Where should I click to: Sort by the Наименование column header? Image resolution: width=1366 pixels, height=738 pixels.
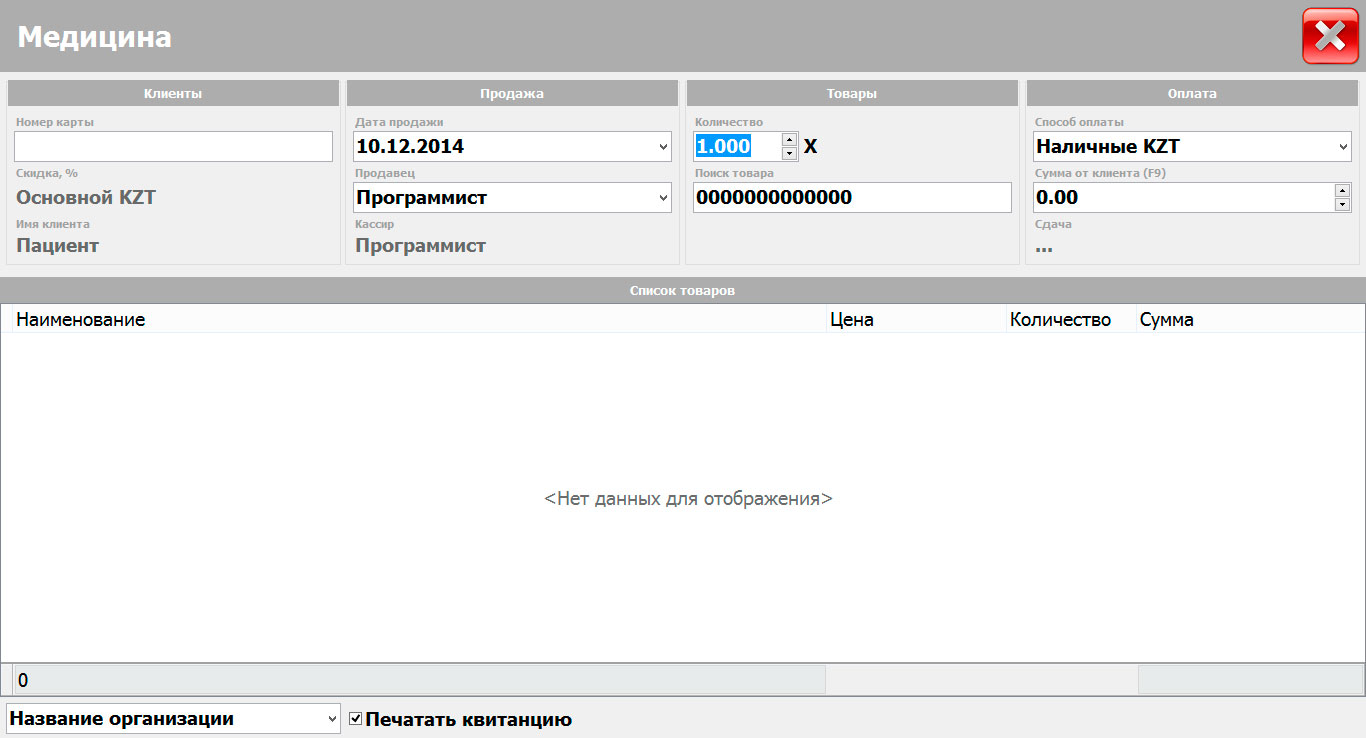[419, 319]
